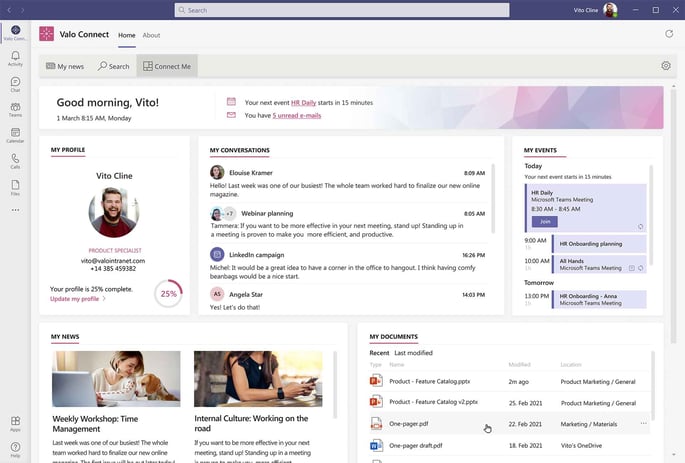Click recurring icon on HR Daily event

[x=640, y=227]
